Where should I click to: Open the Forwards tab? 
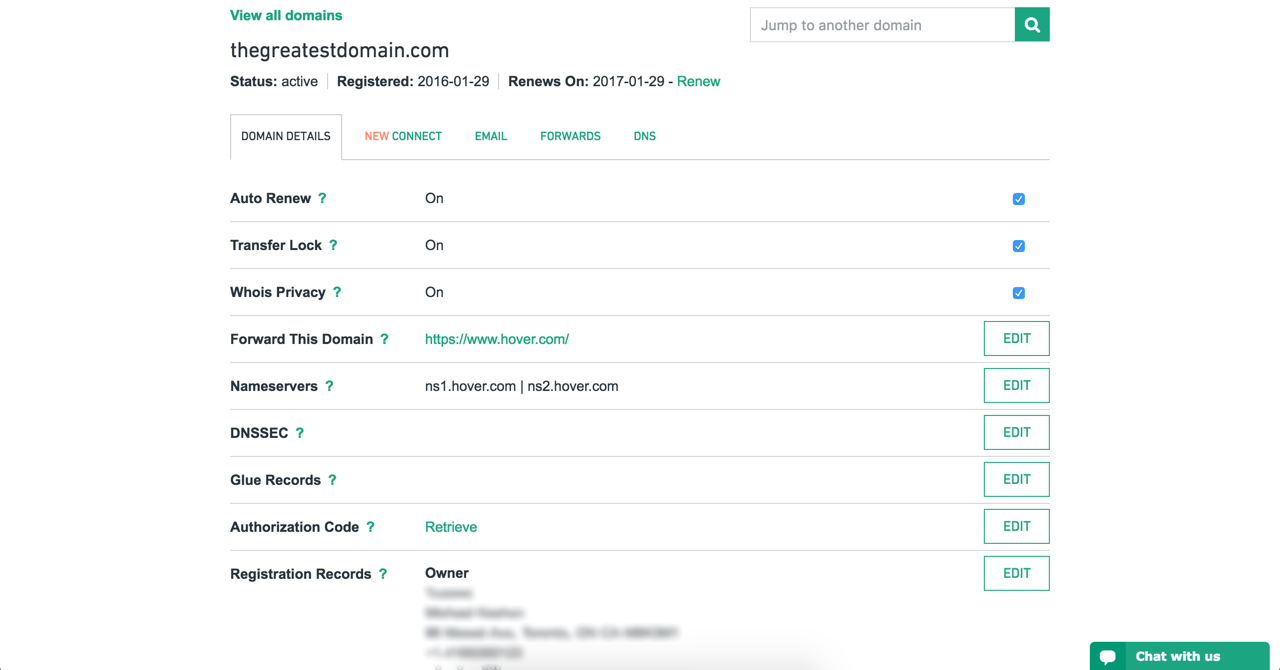point(570,135)
